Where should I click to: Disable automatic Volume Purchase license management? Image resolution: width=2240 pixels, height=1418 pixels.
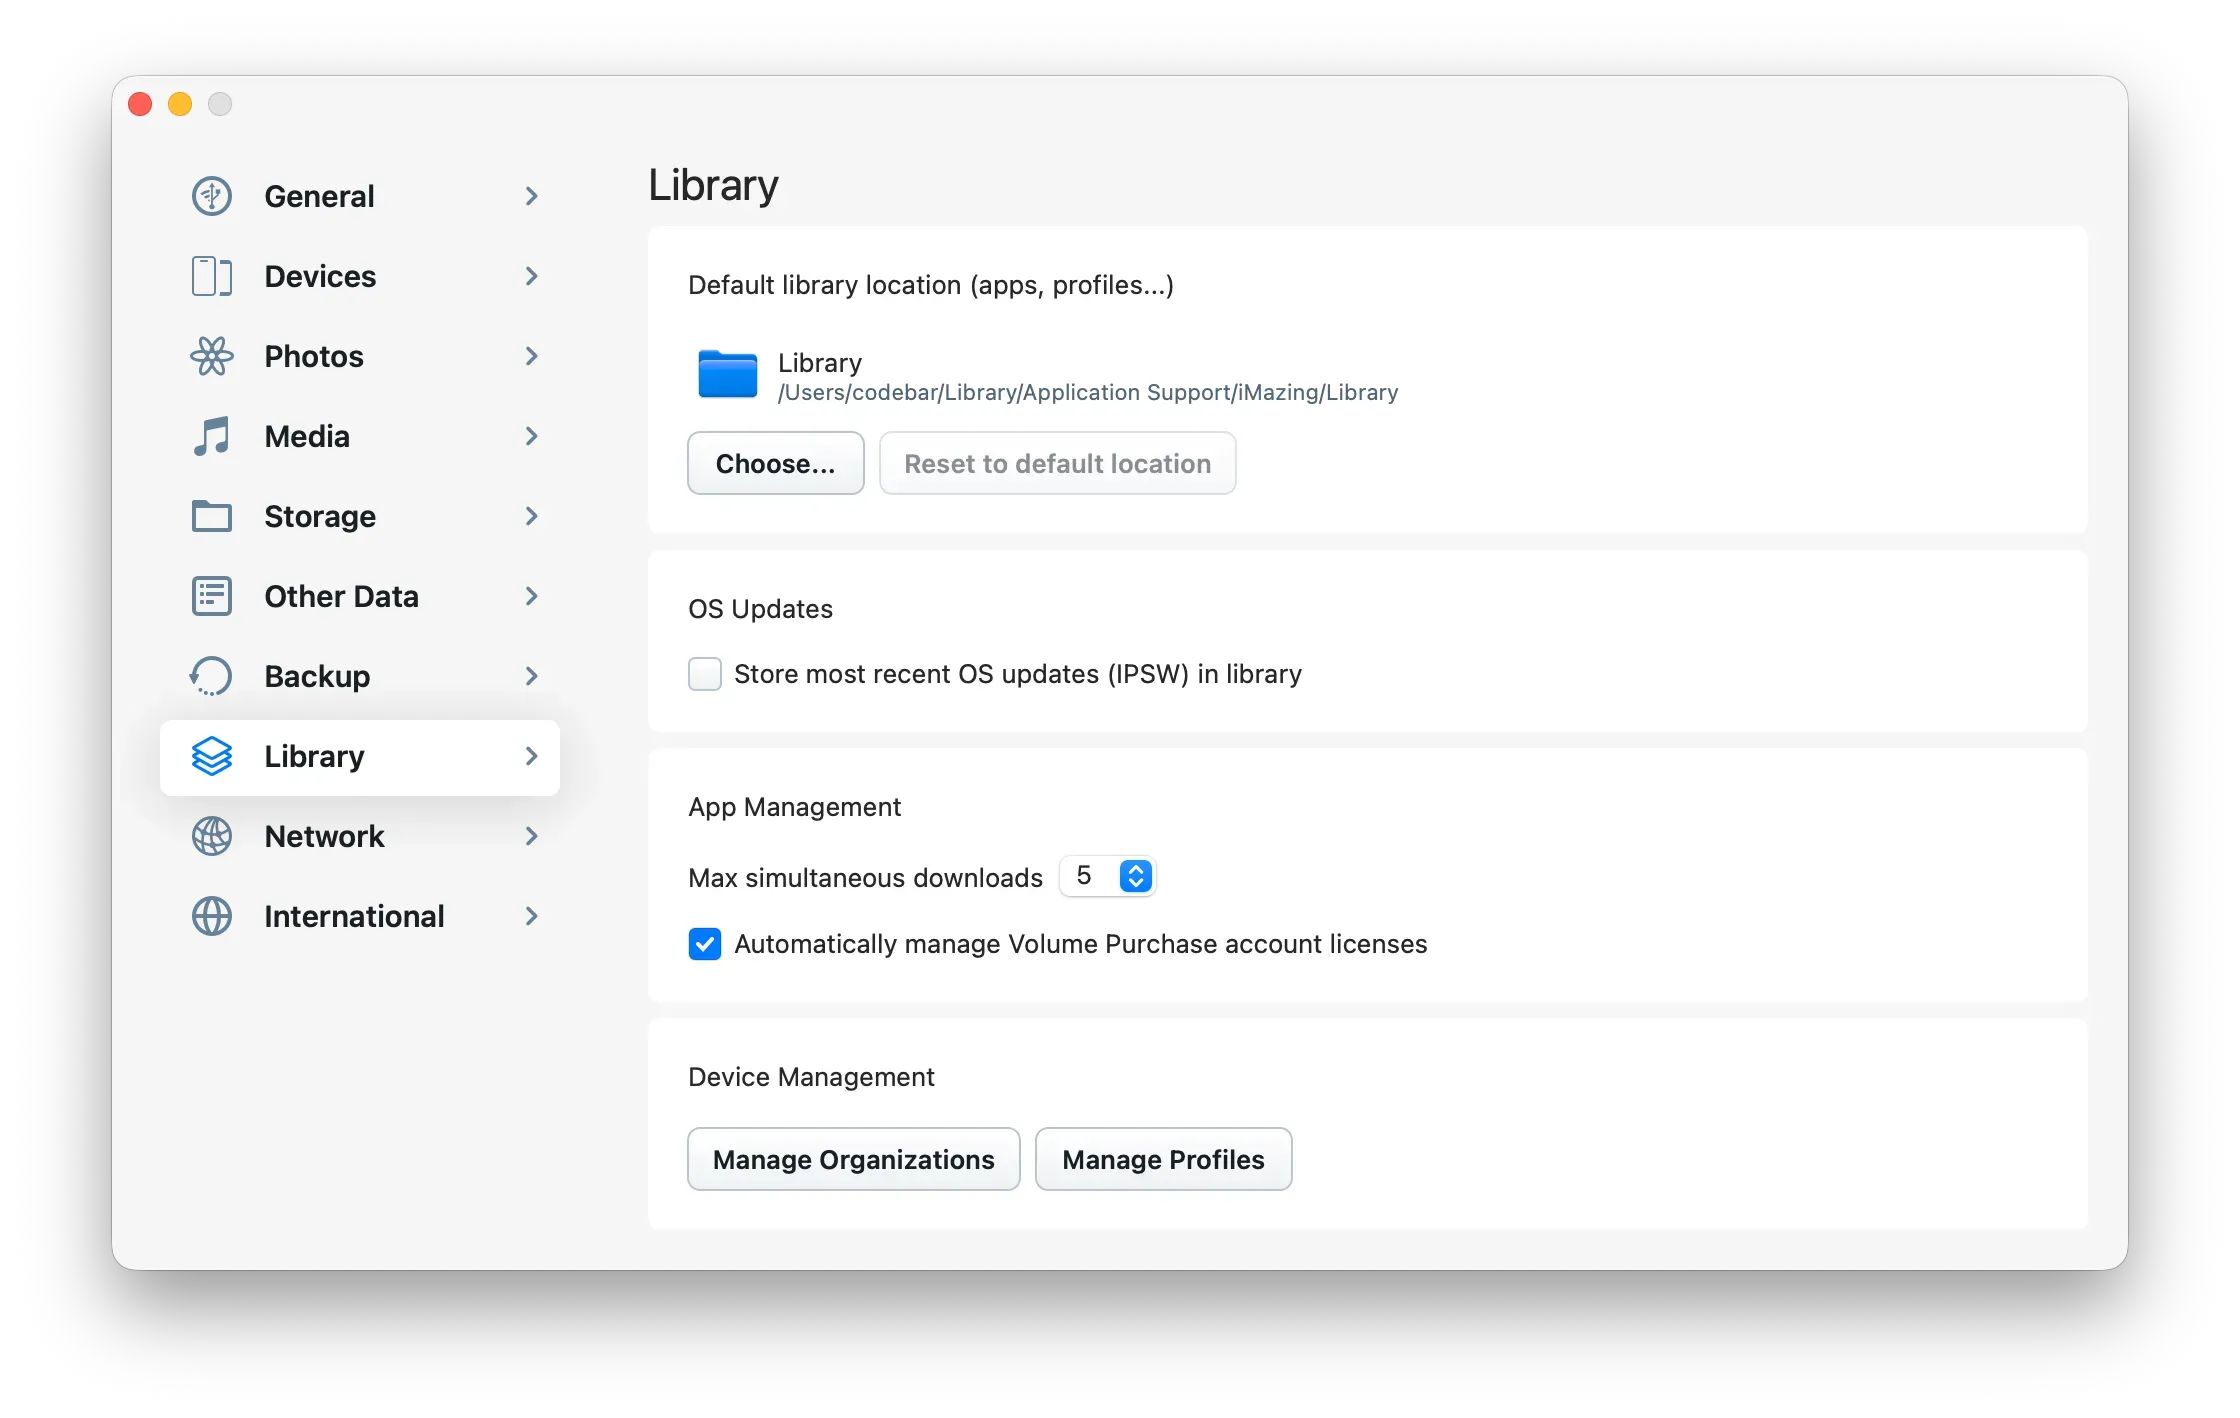(705, 944)
